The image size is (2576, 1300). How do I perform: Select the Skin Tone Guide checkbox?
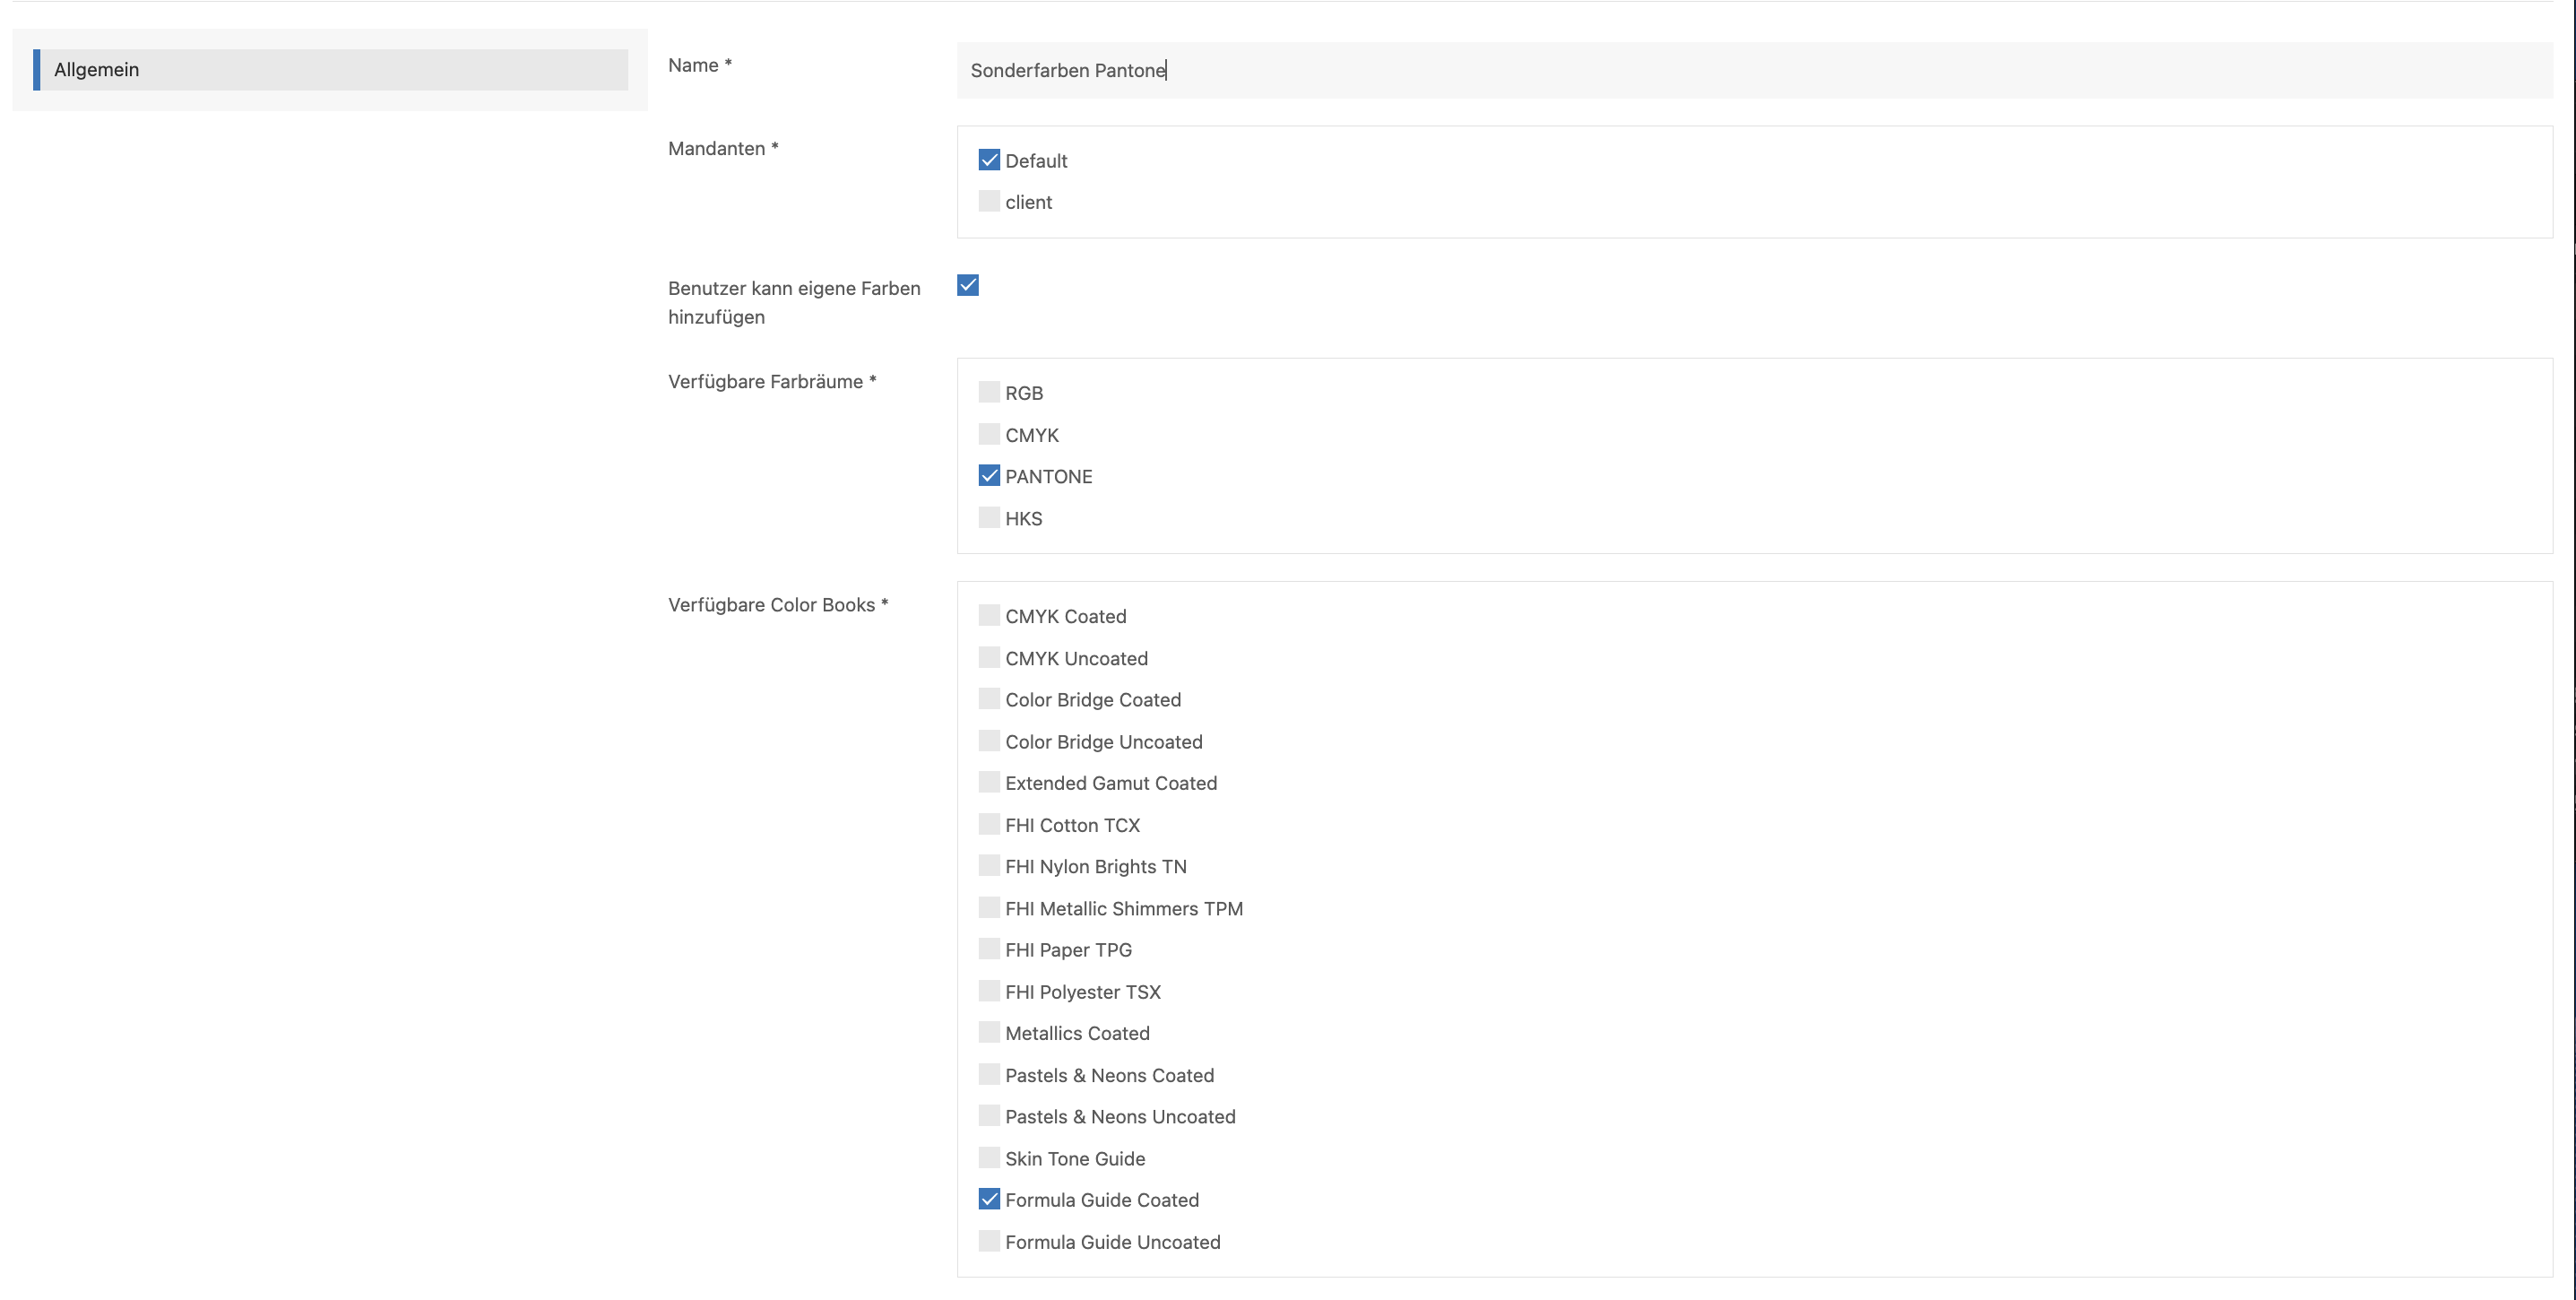tap(989, 1157)
